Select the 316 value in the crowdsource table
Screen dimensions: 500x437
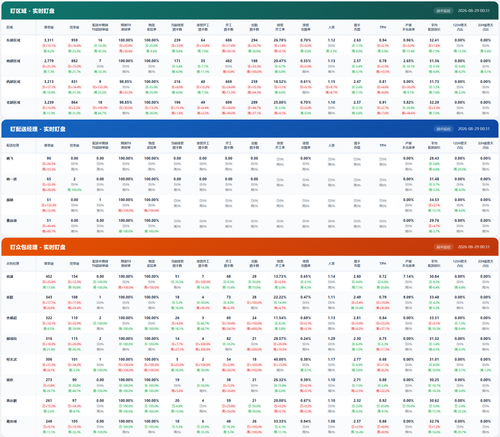(49, 338)
